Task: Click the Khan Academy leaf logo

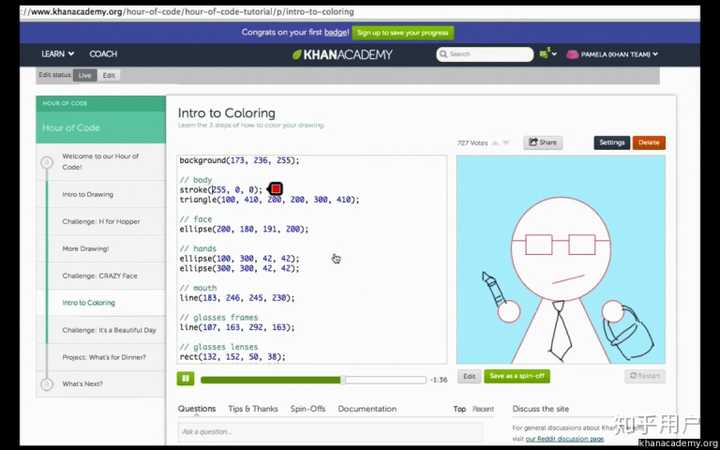Action: click(x=297, y=55)
